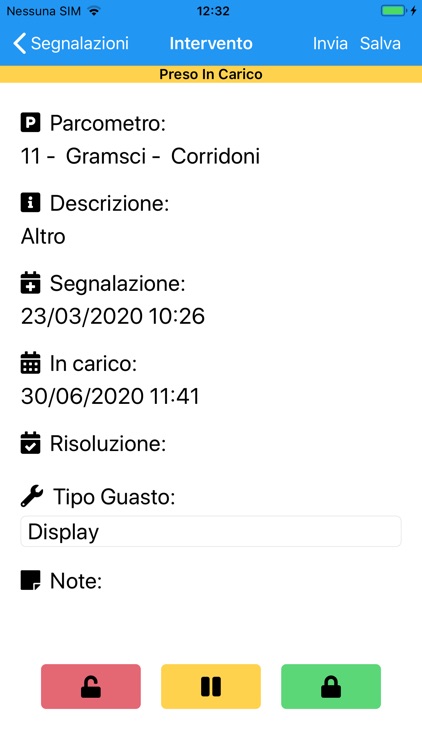The width and height of the screenshot is (422, 750).
Task: Tap the yellow pause button
Action: coord(211,686)
